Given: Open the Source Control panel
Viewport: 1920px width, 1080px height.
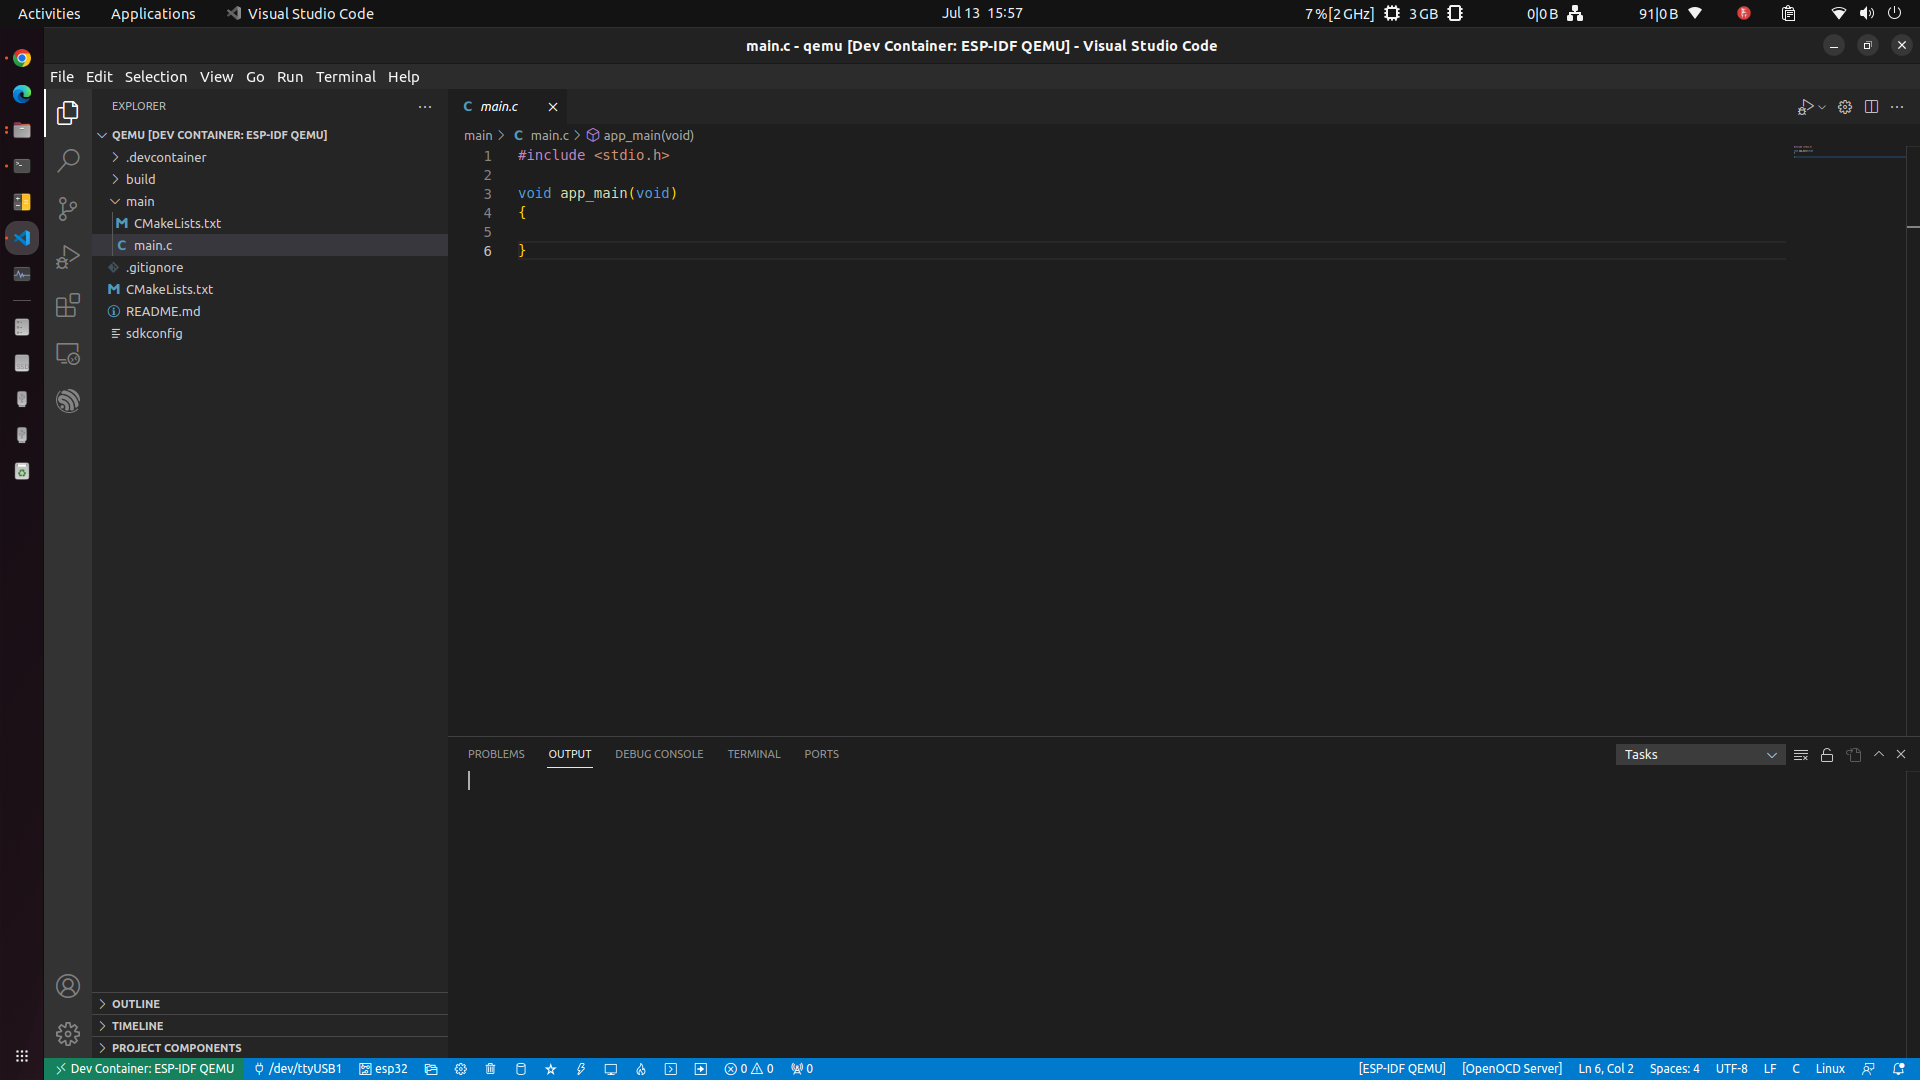Looking at the screenshot, I should [68, 209].
